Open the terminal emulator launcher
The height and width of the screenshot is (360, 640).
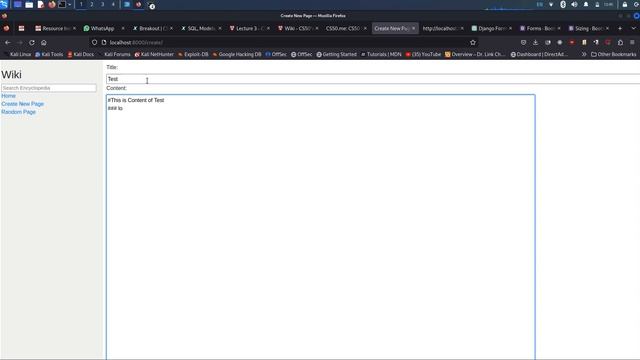62,4
